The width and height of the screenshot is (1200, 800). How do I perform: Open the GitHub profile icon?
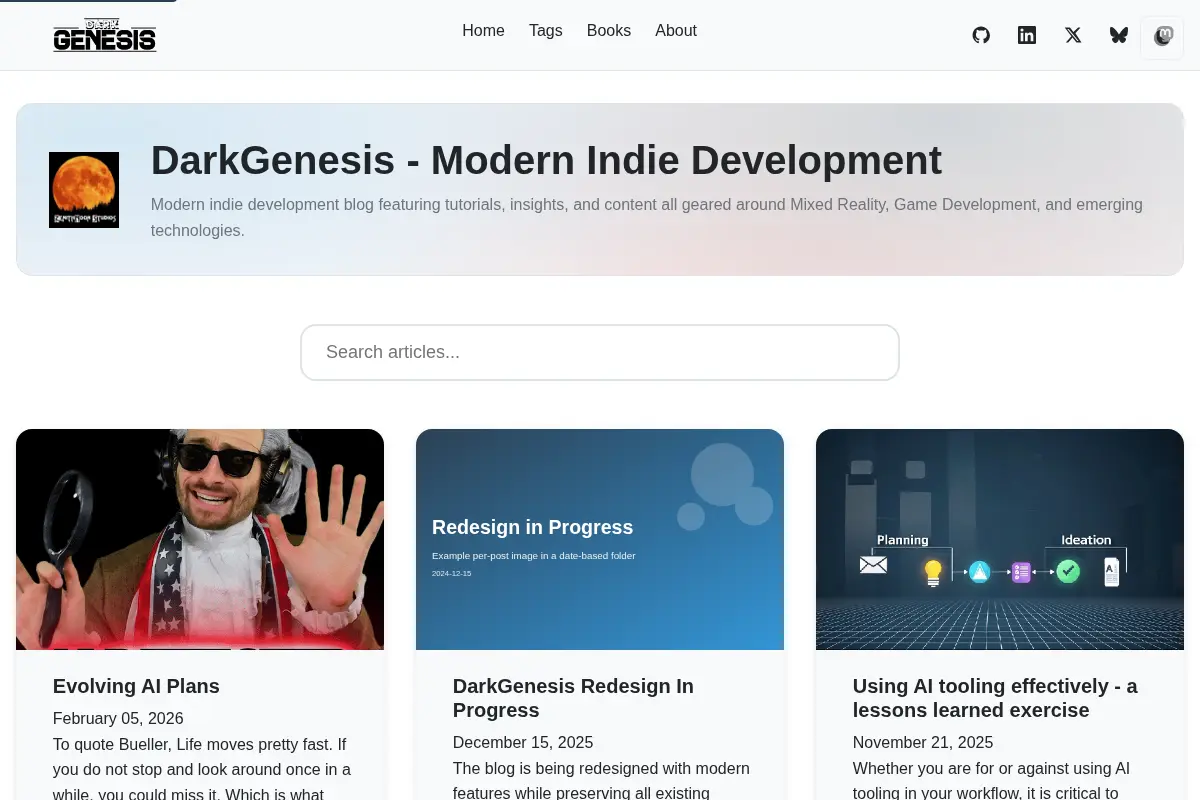point(981,35)
